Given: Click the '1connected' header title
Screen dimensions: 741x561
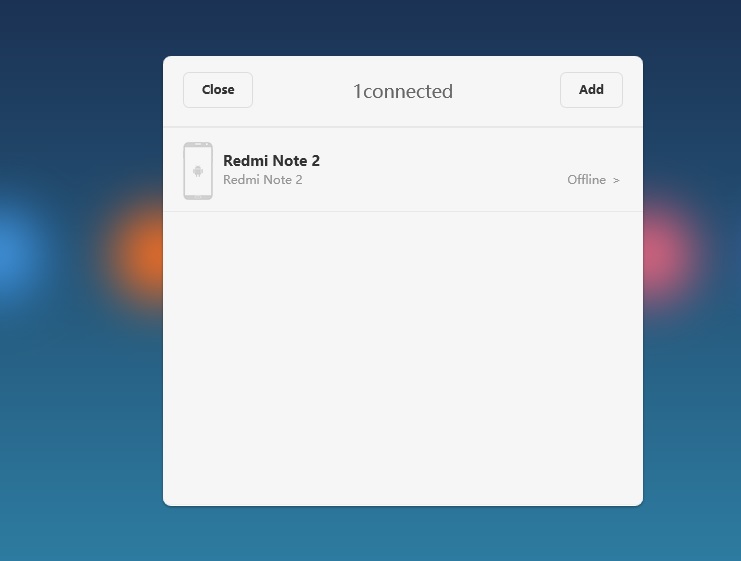Looking at the screenshot, I should point(403,91).
